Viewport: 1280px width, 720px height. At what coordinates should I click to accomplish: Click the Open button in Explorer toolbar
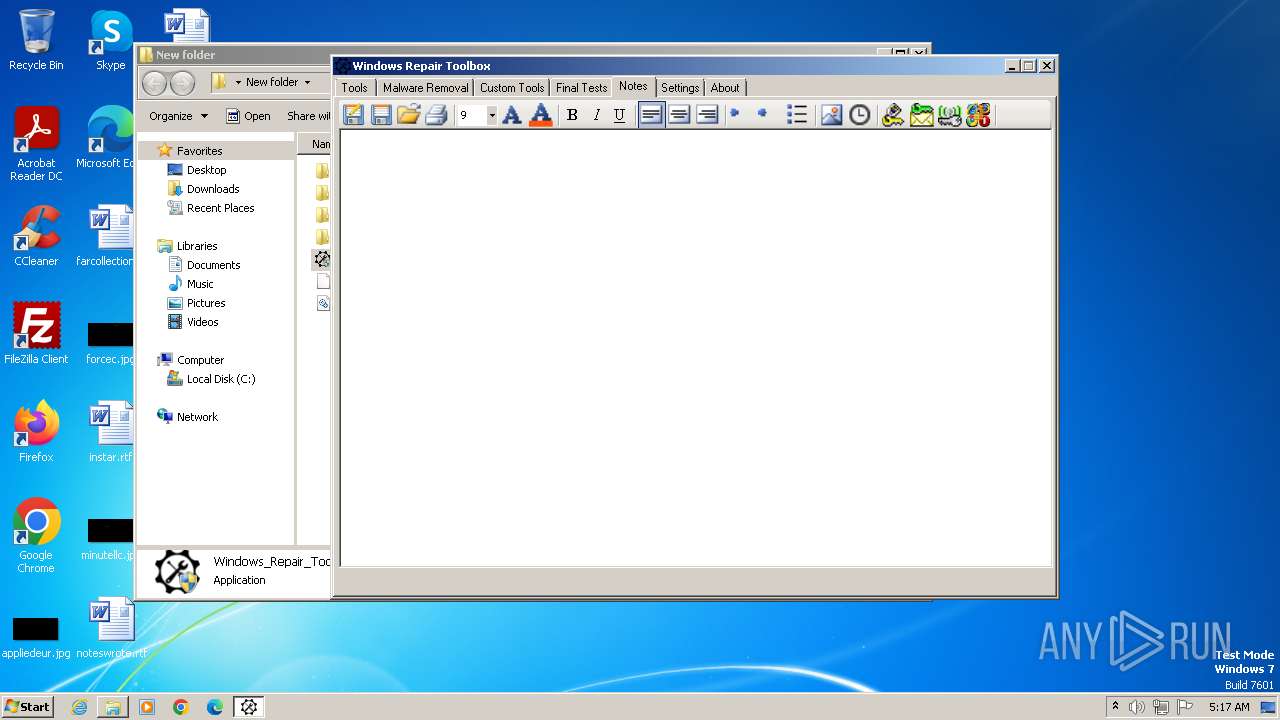click(x=248, y=116)
